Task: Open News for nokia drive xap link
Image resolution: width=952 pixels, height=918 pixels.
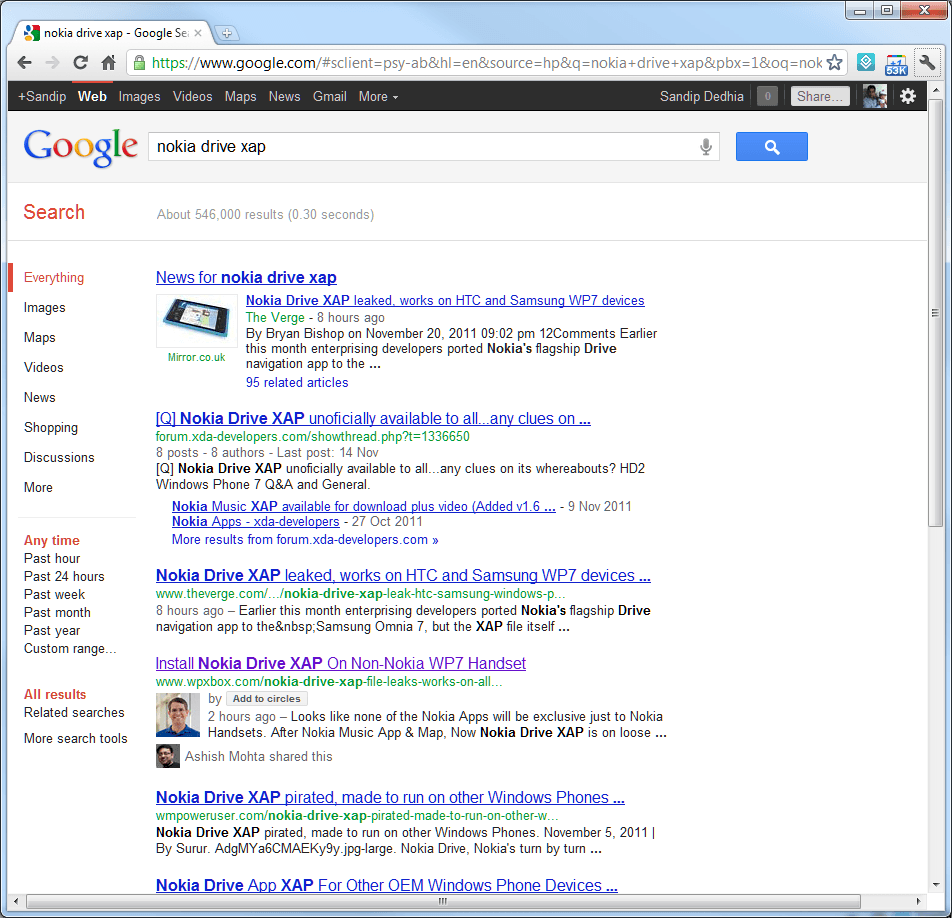Action: click(x=246, y=277)
